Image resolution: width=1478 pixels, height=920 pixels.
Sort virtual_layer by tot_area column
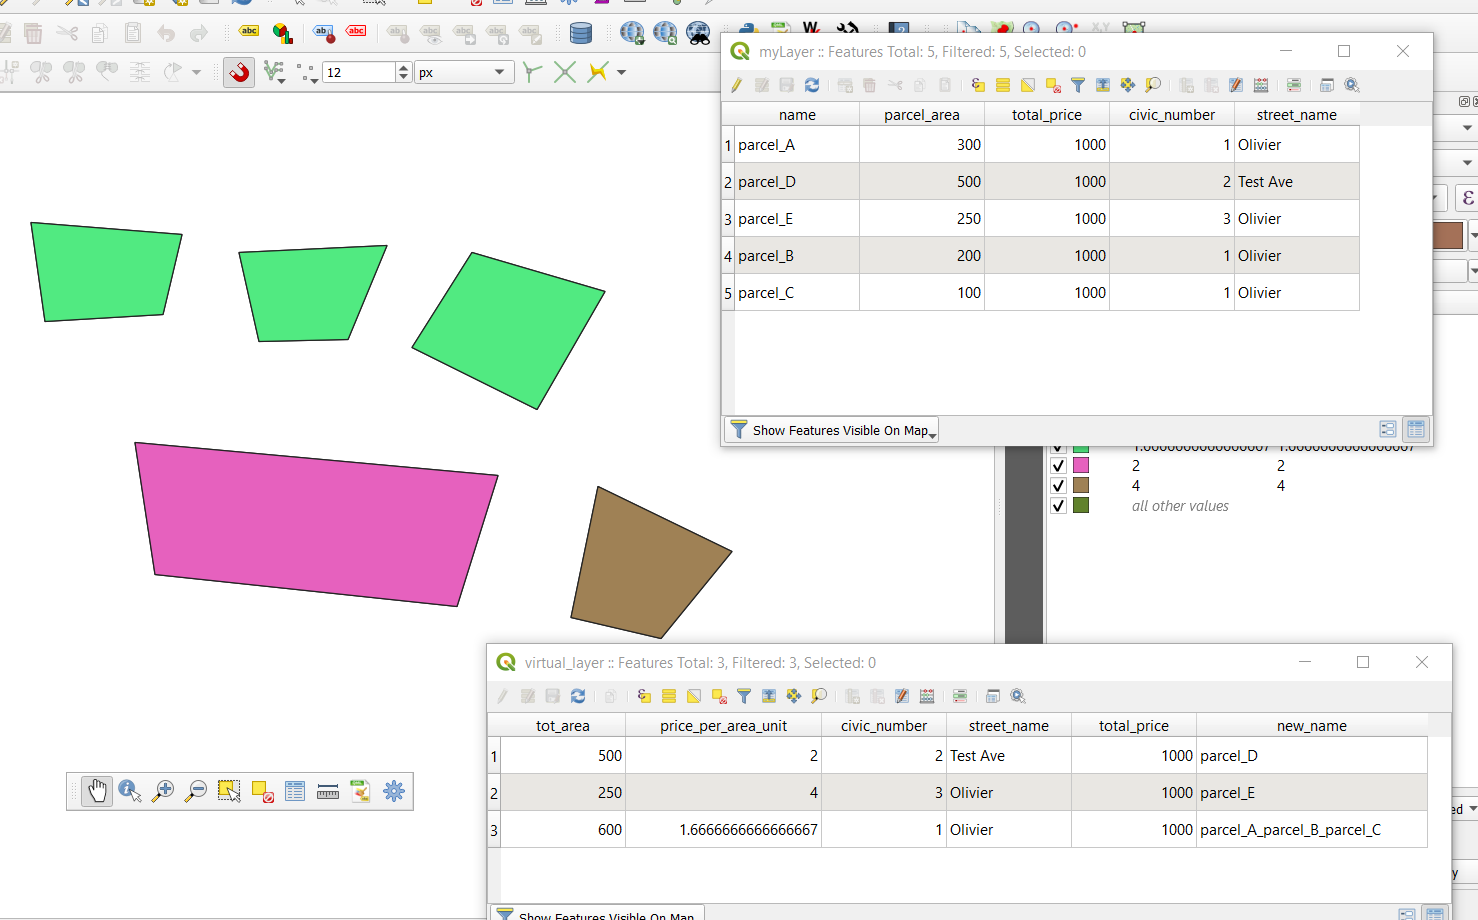click(563, 725)
